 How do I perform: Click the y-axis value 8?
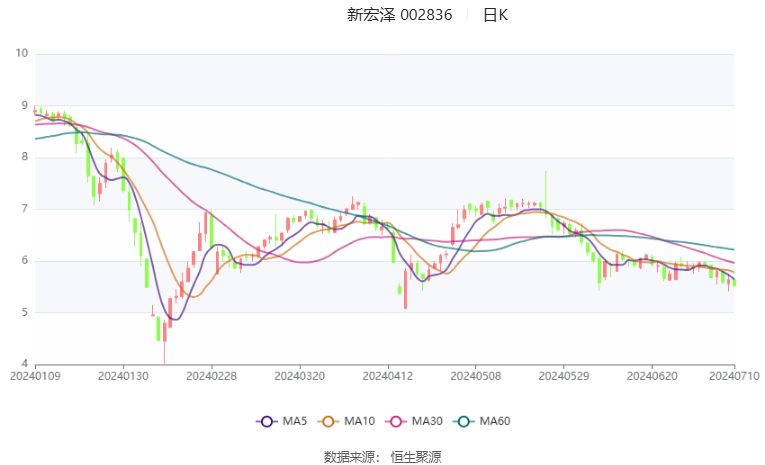pyautogui.click(x=25, y=157)
